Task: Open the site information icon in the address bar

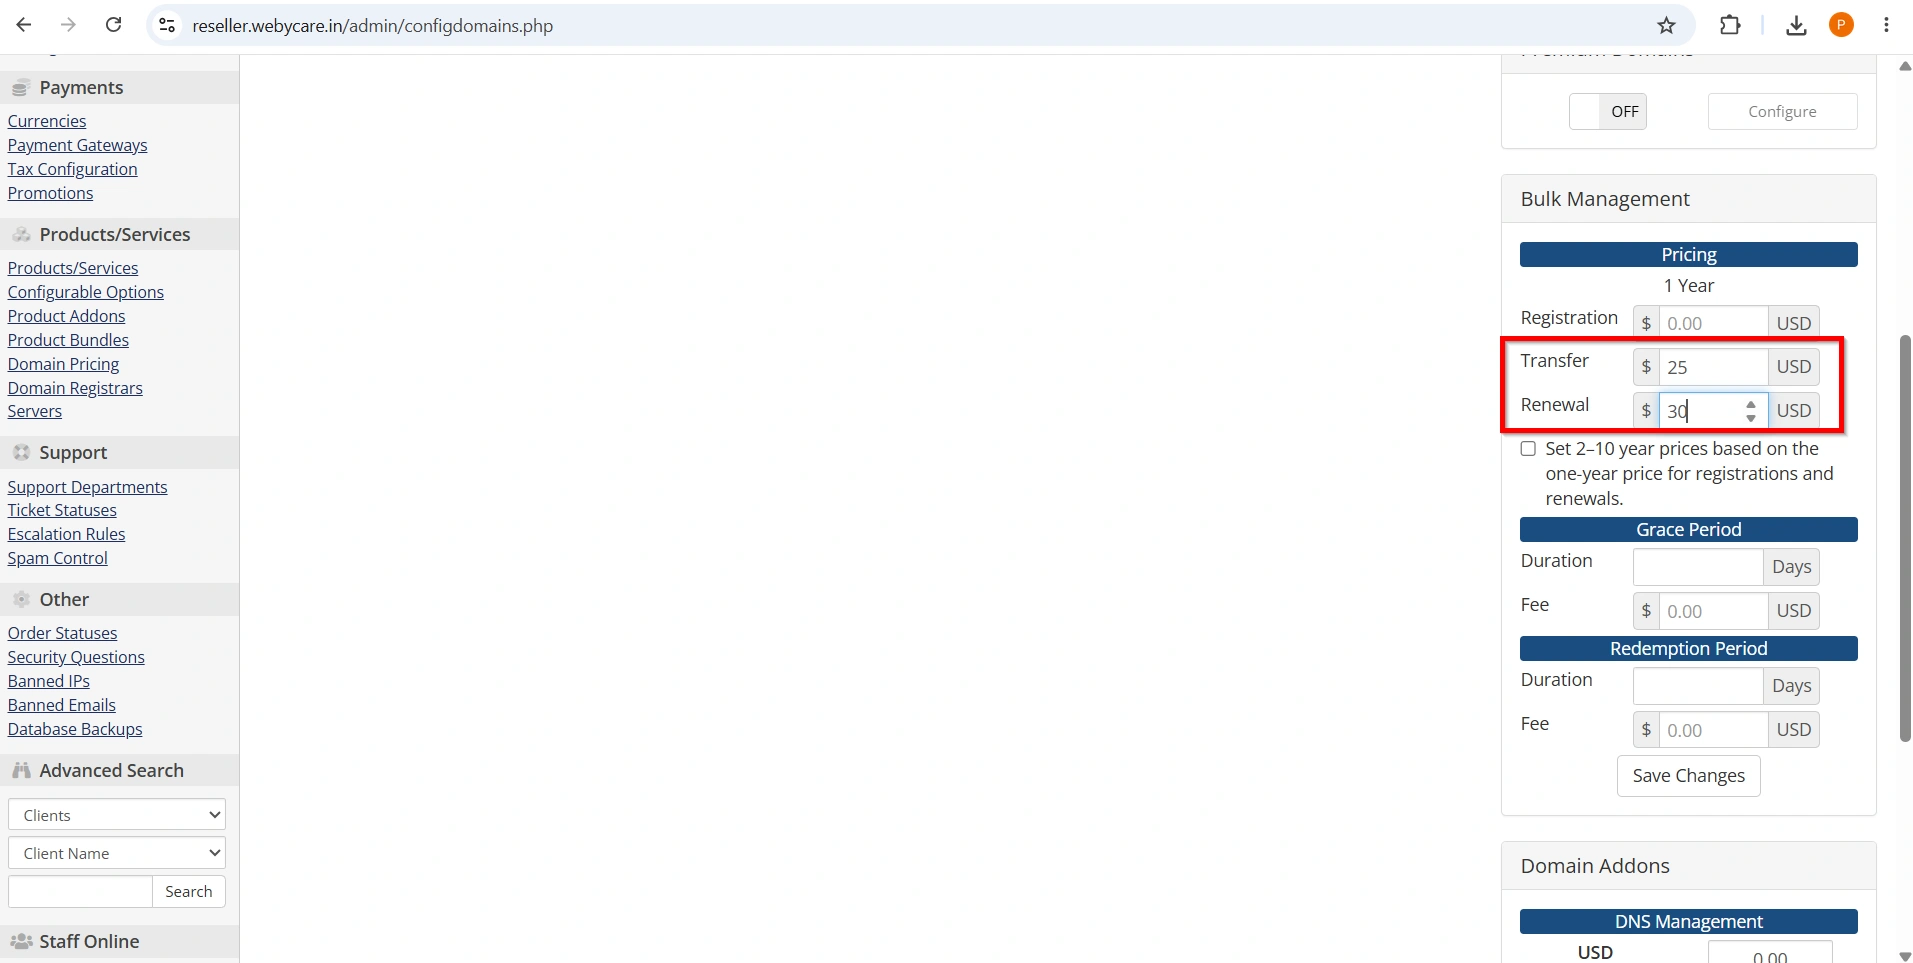Action: coord(167,25)
